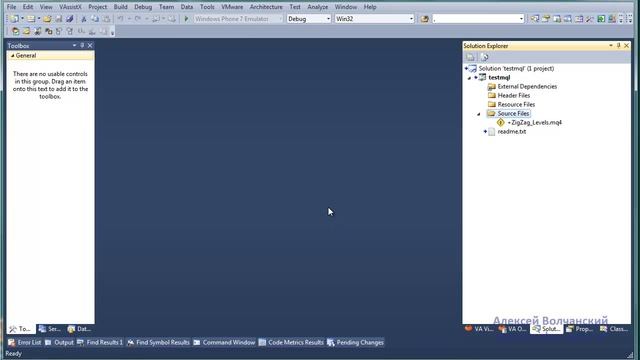Open the Solution Configurations Debug dropdown

click(328, 19)
